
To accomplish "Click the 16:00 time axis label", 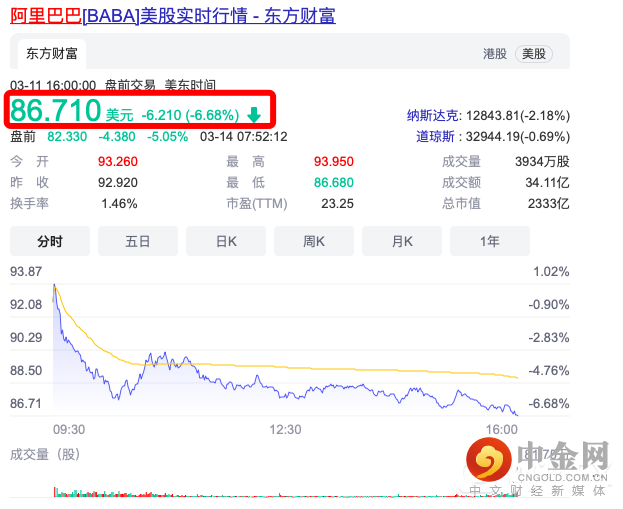I will 502,430.
